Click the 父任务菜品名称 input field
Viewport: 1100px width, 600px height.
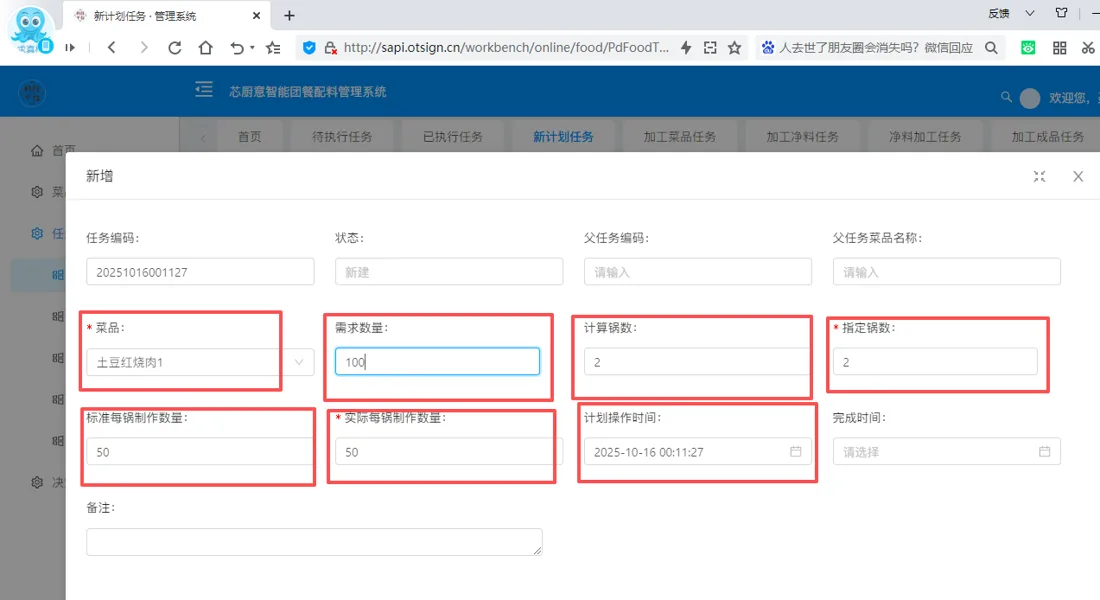[x=947, y=272]
